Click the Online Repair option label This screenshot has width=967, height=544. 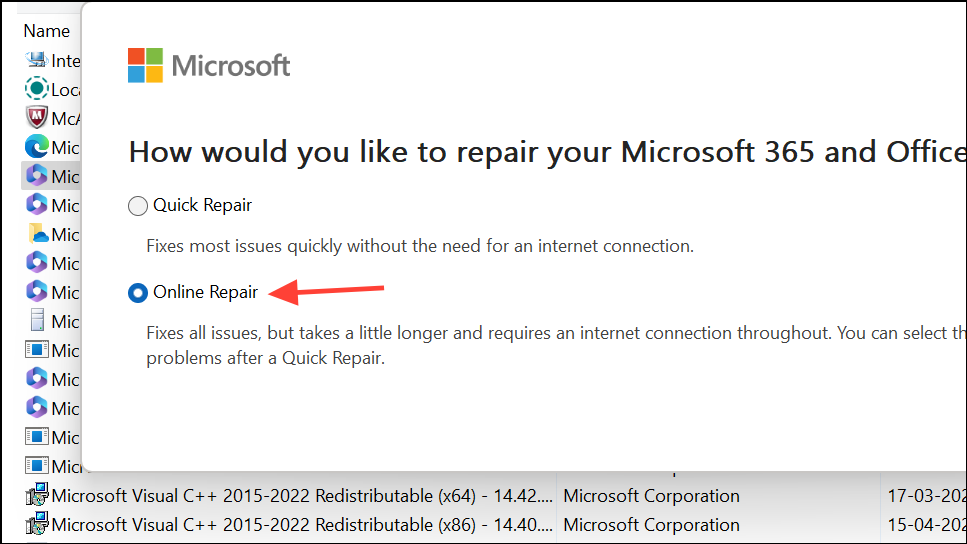tap(205, 292)
